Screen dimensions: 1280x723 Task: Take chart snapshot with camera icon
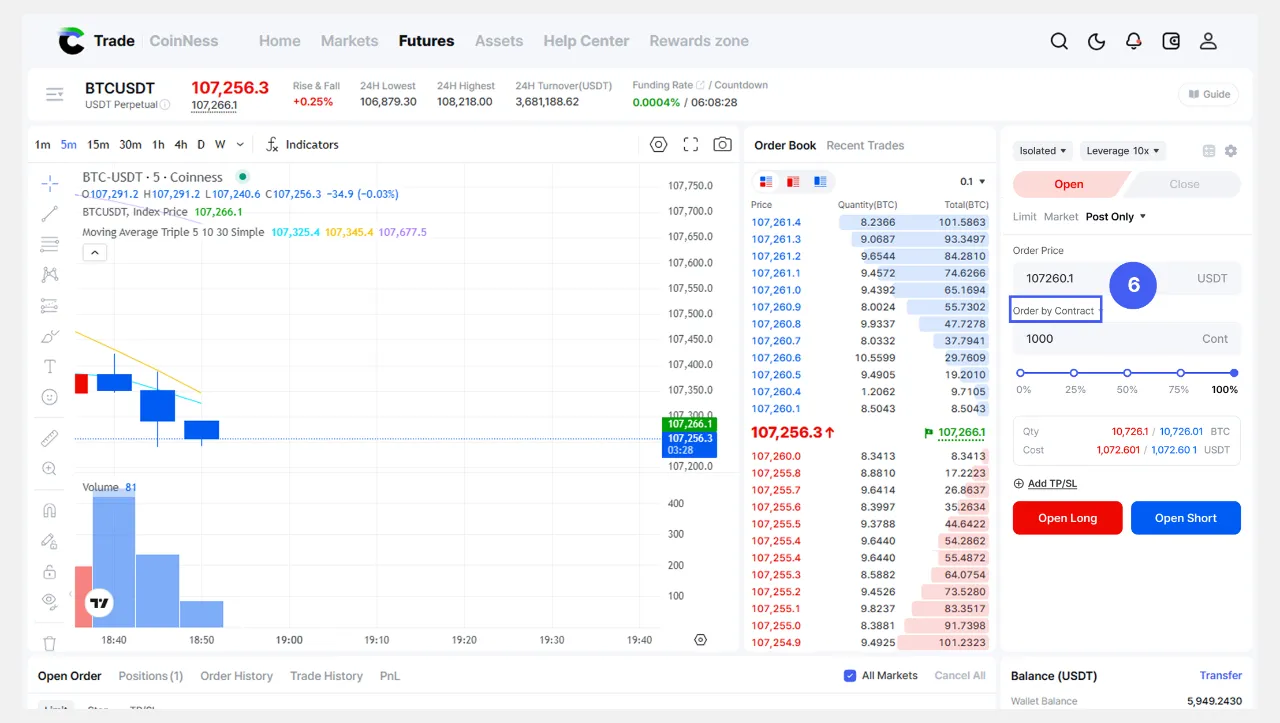[x=722, y=145]
